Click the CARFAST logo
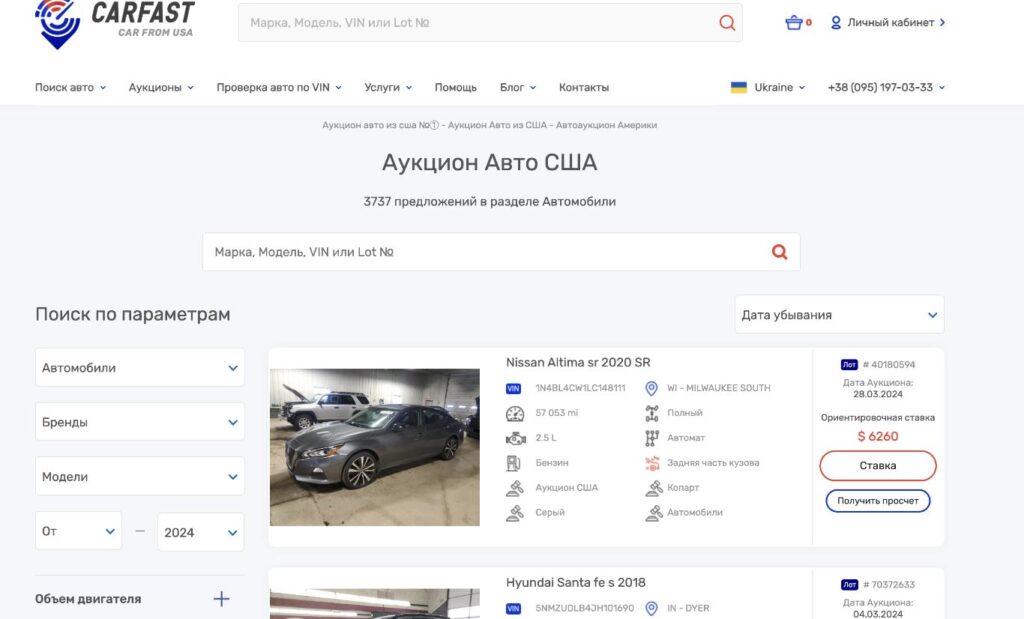Viewport: 1024px width, 619px height. (114, 22)
